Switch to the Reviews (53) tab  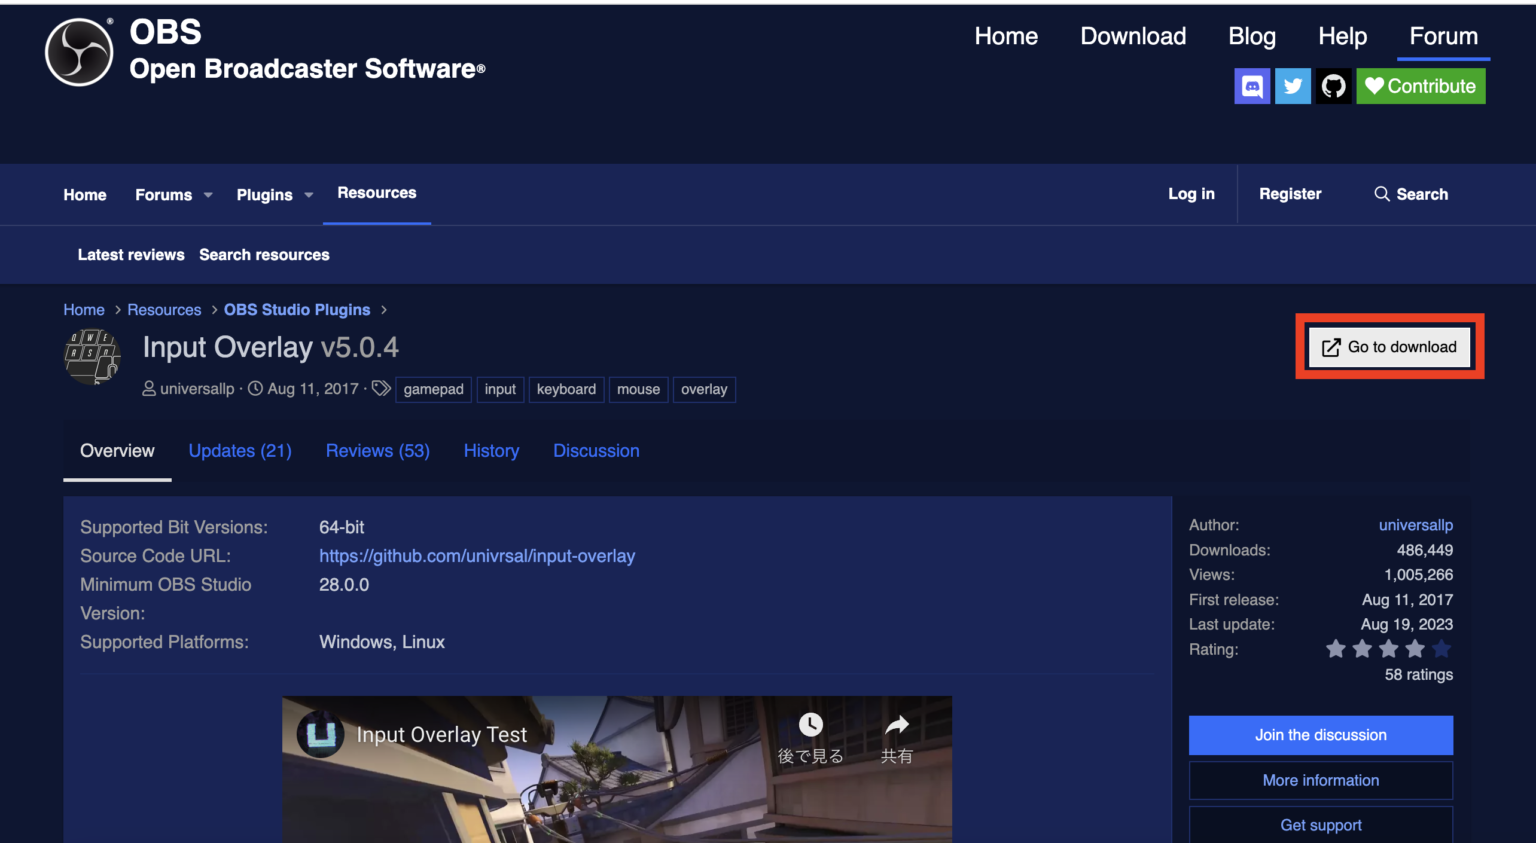pos(378,451)
